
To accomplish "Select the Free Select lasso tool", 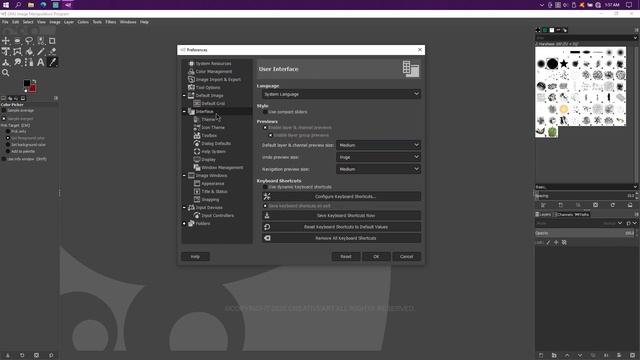I will 29,41.
